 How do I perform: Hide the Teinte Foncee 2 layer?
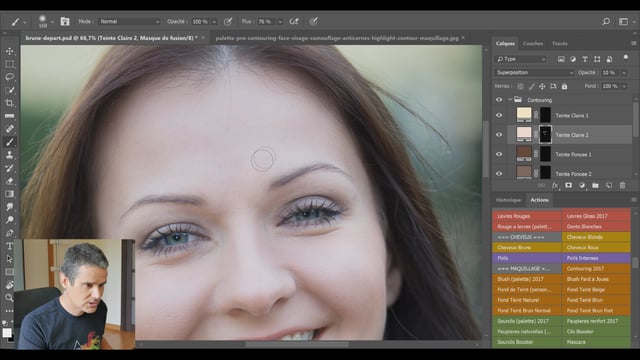point(499,173)
